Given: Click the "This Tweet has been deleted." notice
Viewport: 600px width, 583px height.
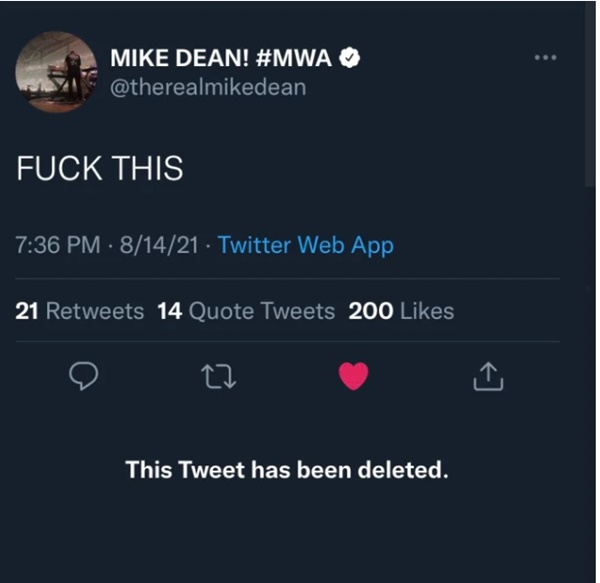Looking at the screenshot, I should 286,469.
